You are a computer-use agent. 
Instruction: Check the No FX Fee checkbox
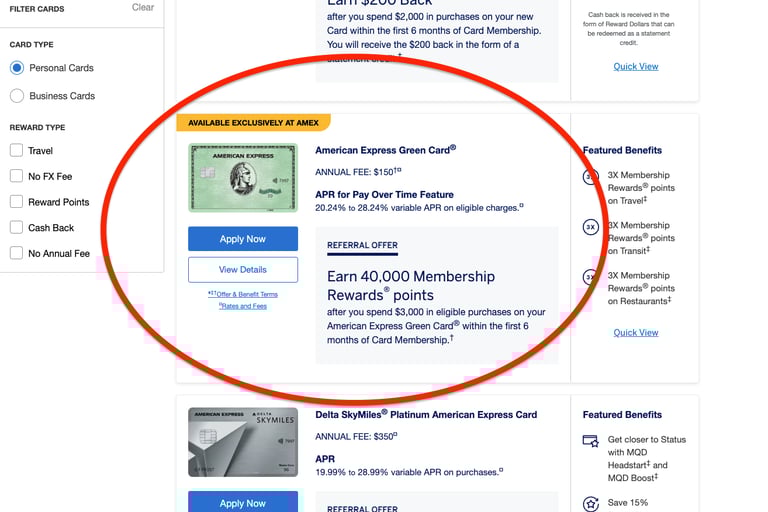(16, 175)
